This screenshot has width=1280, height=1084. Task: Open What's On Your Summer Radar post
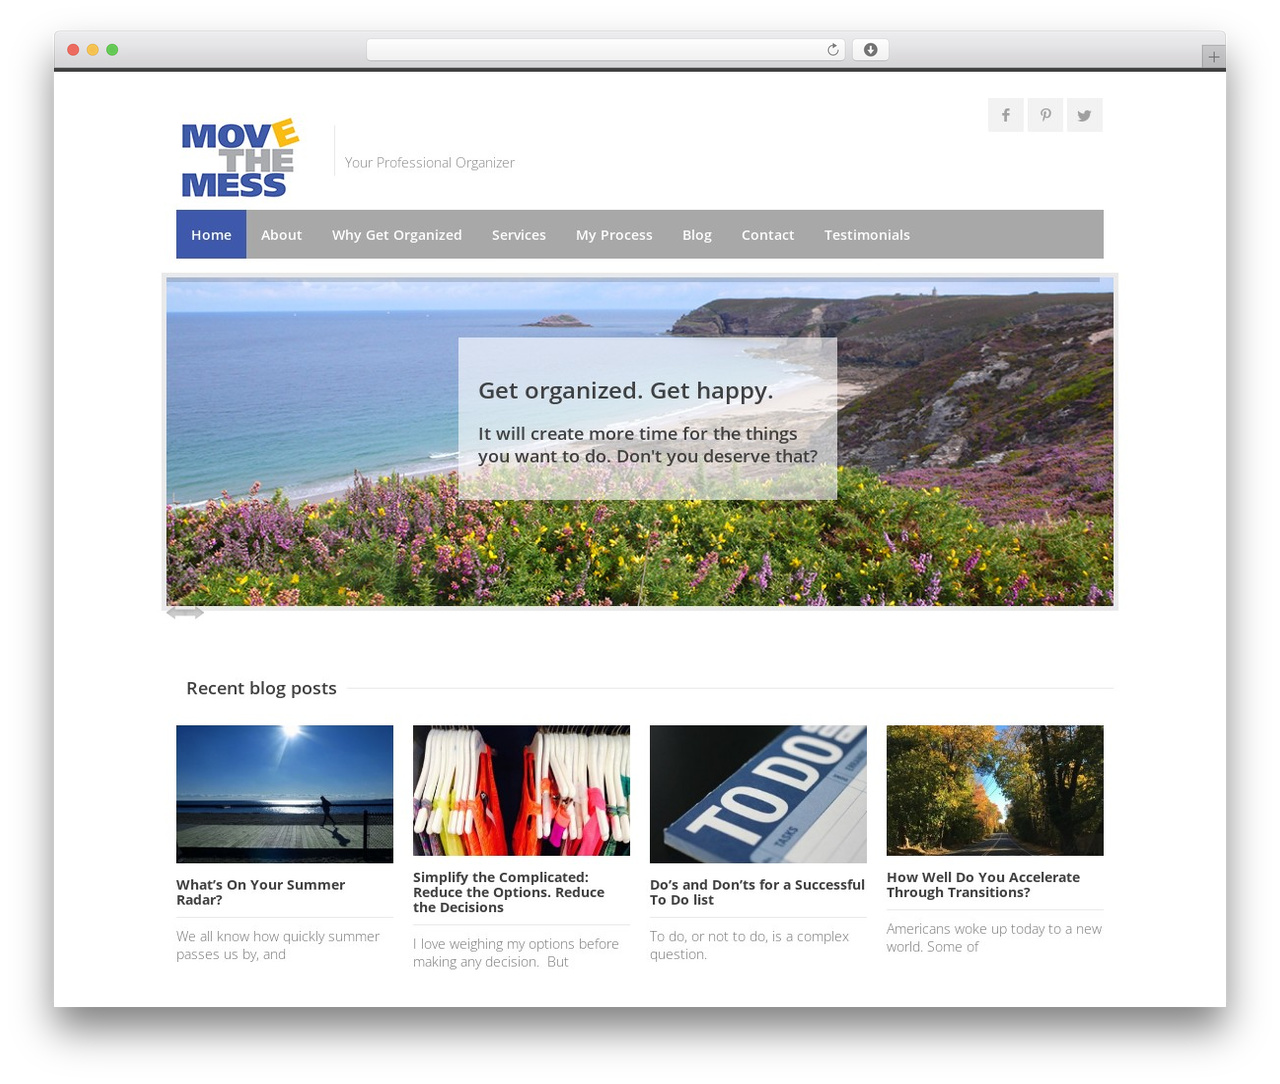pyautogui.click(x=261, y=892)
